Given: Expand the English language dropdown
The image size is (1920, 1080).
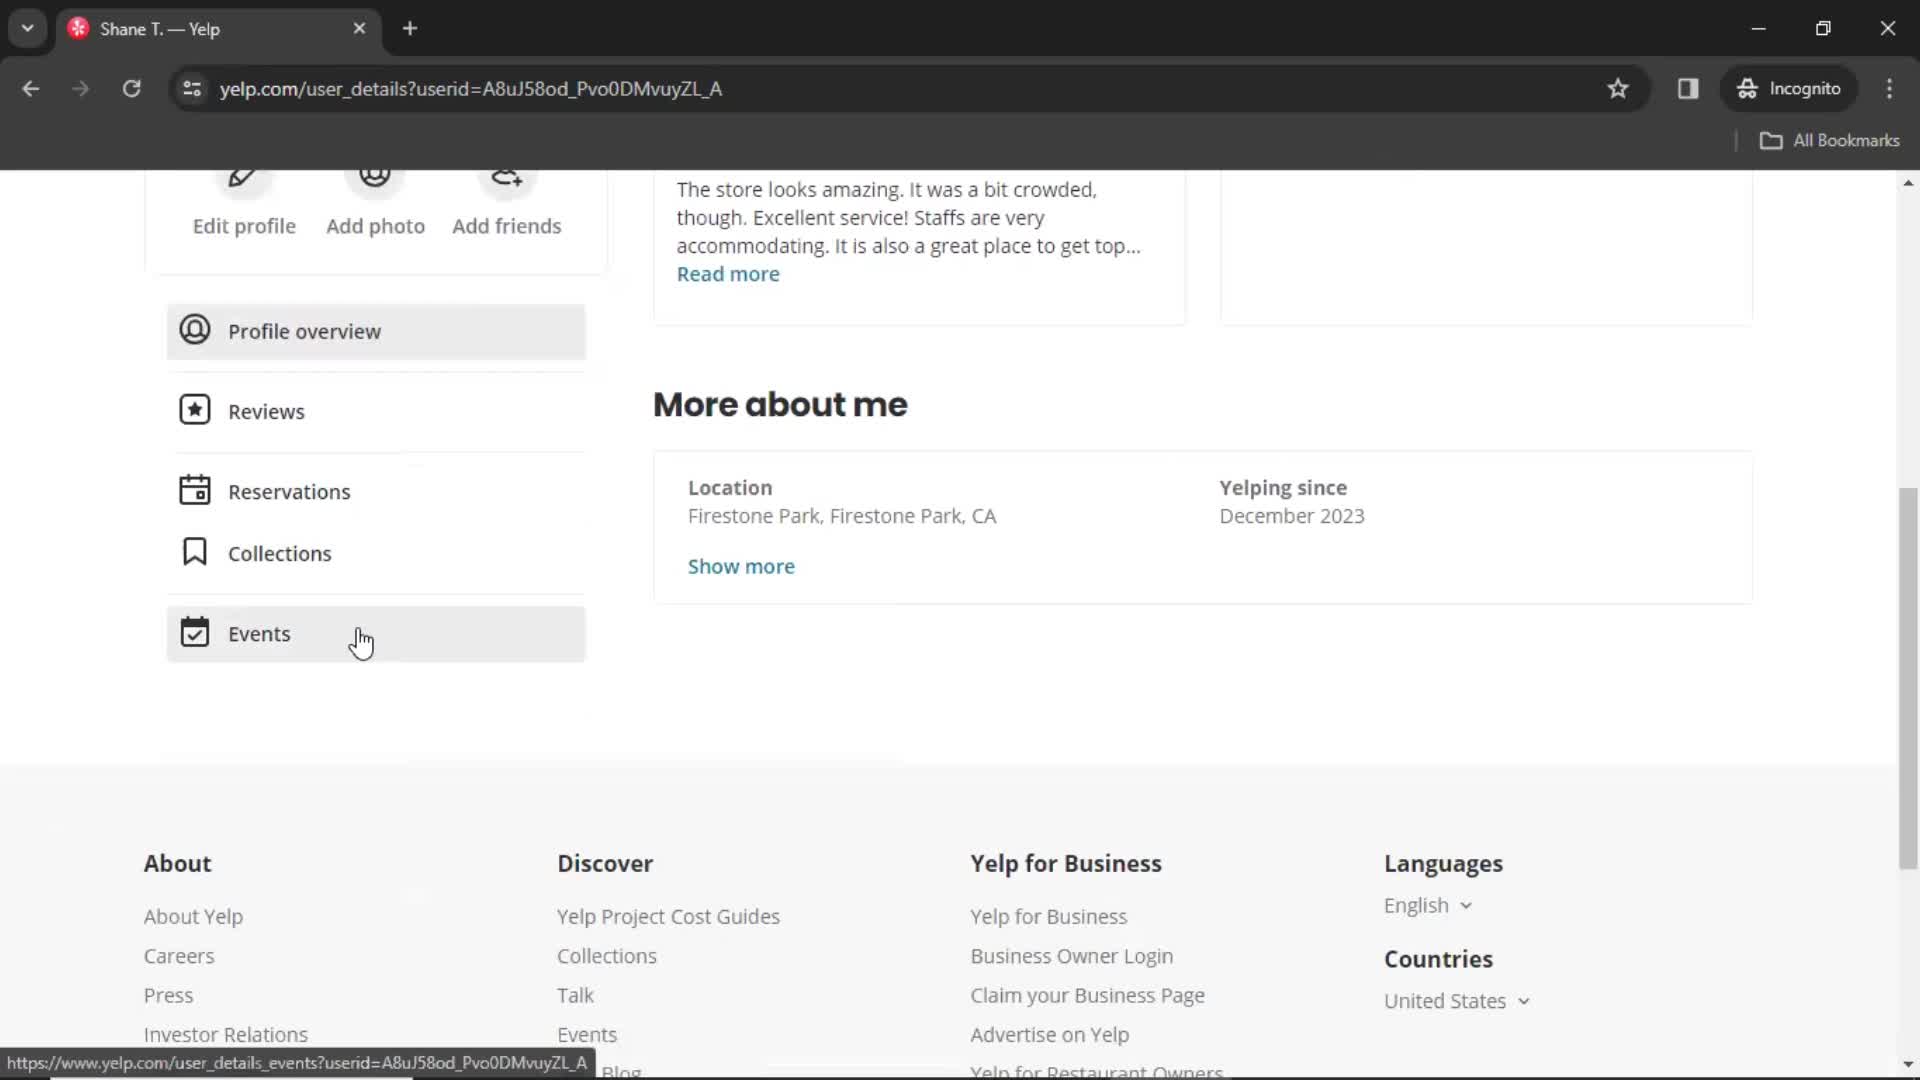Looking at the screenshot, I should pos(1428,906).
